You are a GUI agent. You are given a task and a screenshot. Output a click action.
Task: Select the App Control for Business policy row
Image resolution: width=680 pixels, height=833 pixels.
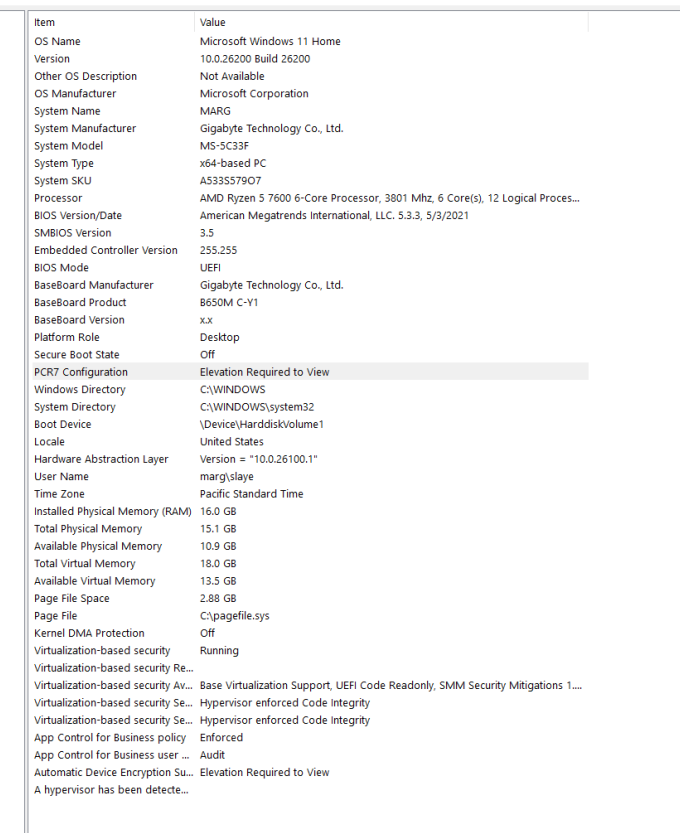pos(309,738)
